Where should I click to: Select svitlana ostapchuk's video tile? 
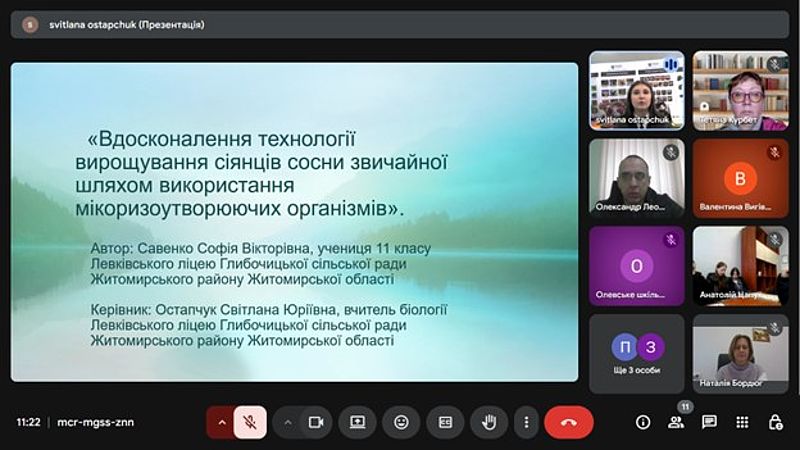tap(636, 91)
